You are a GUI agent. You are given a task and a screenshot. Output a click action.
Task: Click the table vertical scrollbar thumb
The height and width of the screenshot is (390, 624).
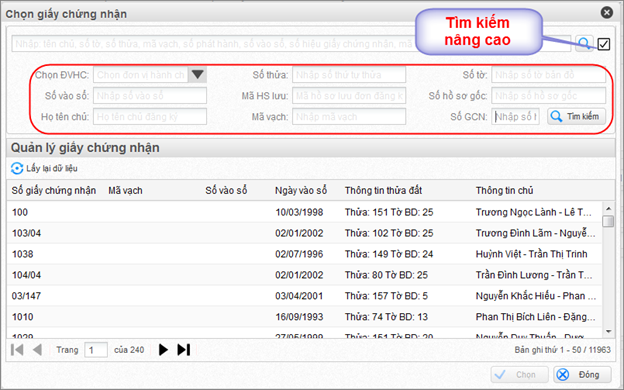[x=608, y=221]
